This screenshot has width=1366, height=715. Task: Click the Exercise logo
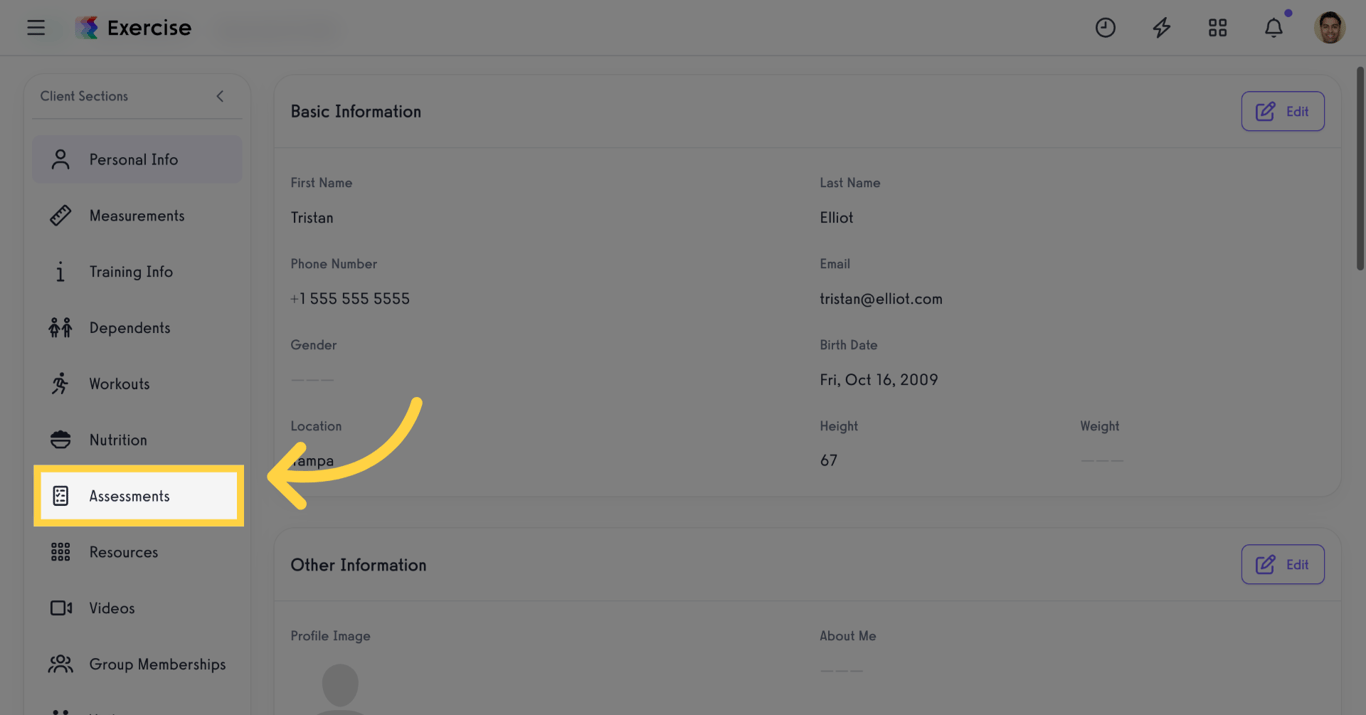point(134,28)
